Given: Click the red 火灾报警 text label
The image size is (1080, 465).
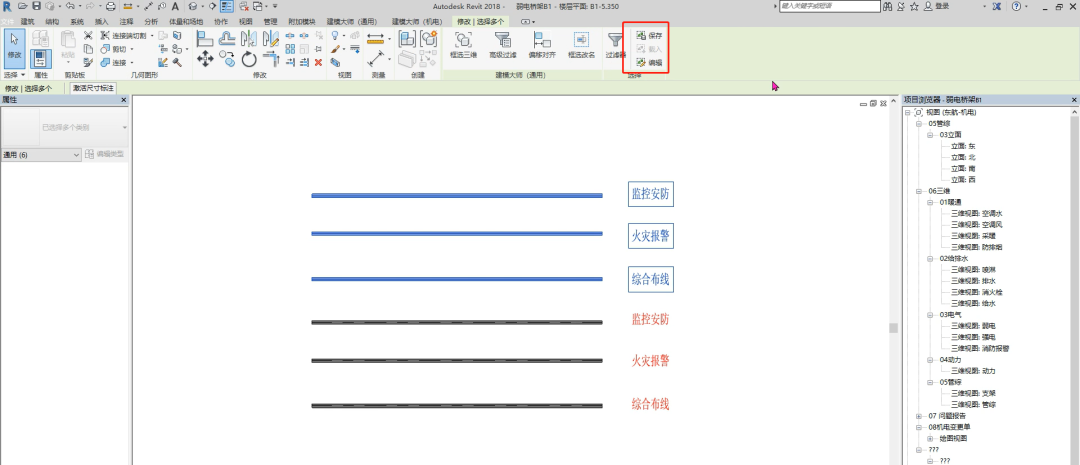Looking at the screenshot, I should [x=651, y=361].
